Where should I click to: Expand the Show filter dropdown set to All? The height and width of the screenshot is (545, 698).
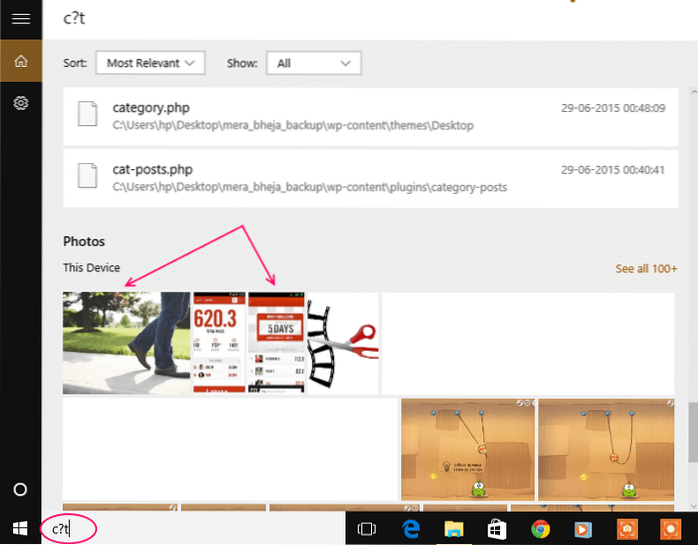pyautogui.click(x=314, y=63)
